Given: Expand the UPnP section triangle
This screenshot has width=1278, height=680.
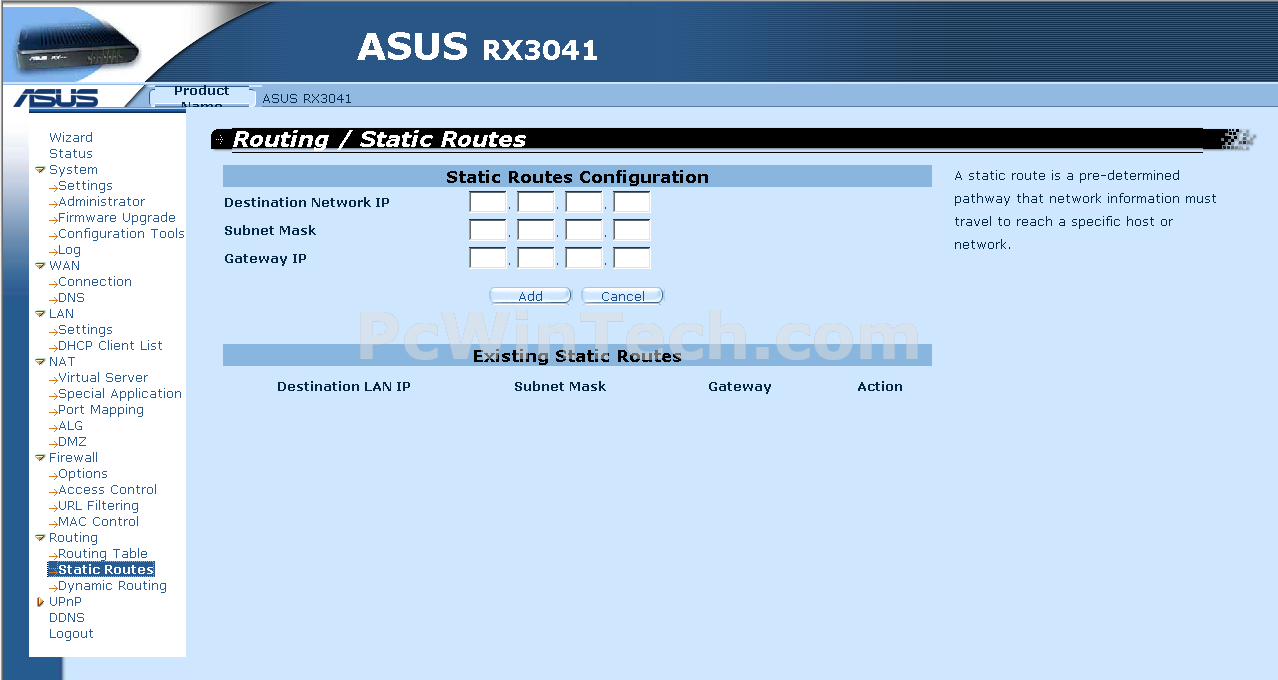Looking at the screenshot, I should (40, 602).
